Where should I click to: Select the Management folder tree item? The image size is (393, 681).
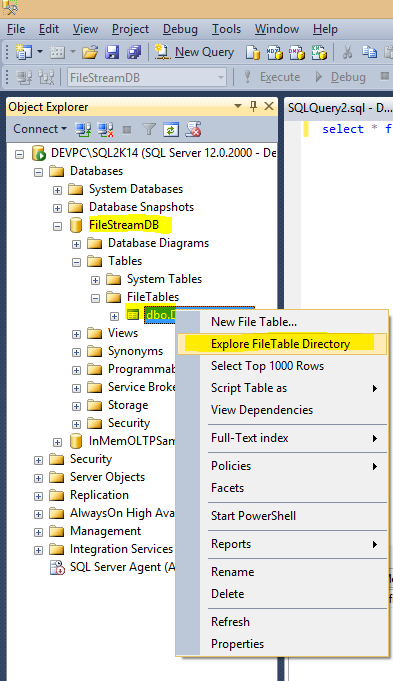pos(105,531)
